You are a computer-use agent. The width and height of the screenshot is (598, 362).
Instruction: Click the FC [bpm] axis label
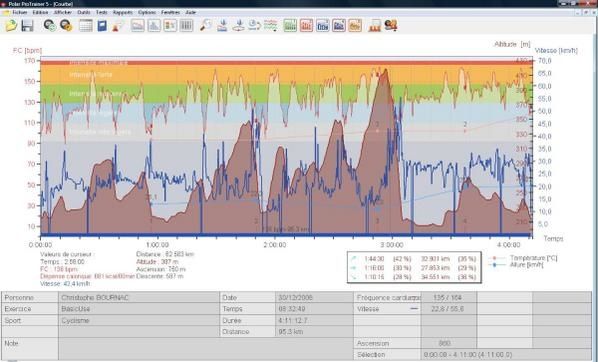pos(27,50)
